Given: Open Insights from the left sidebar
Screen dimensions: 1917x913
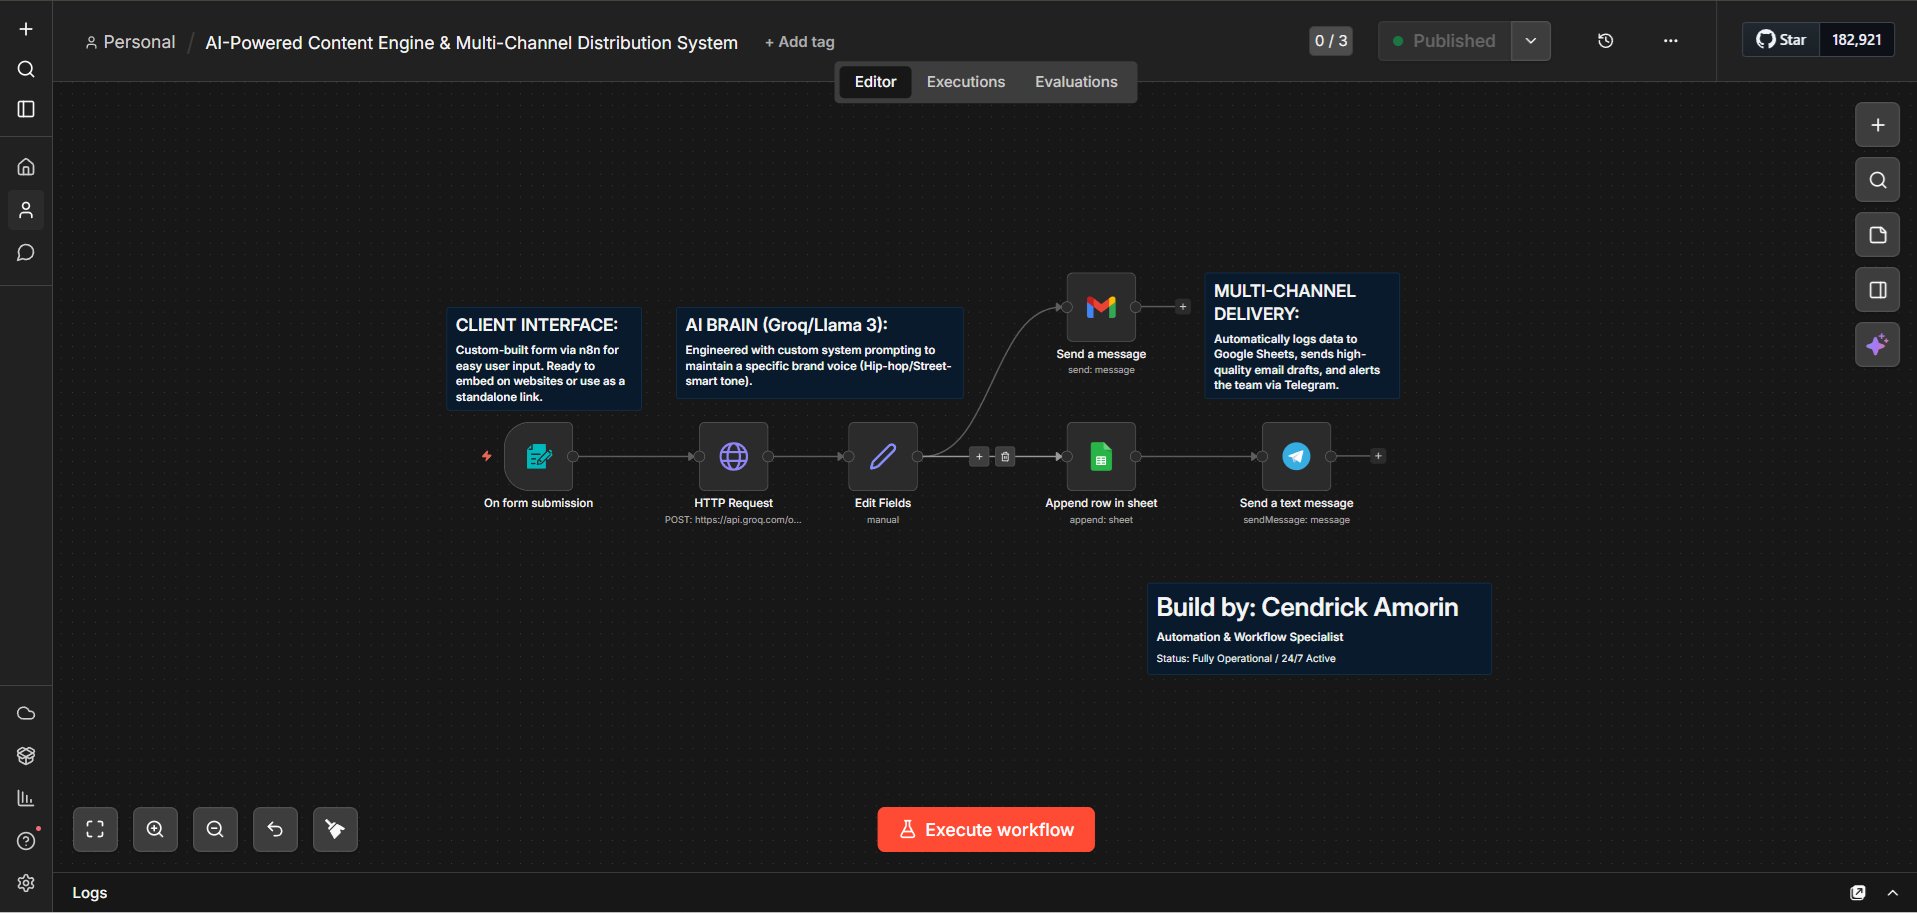Looking at the screenshot, I should pos(25,797).
